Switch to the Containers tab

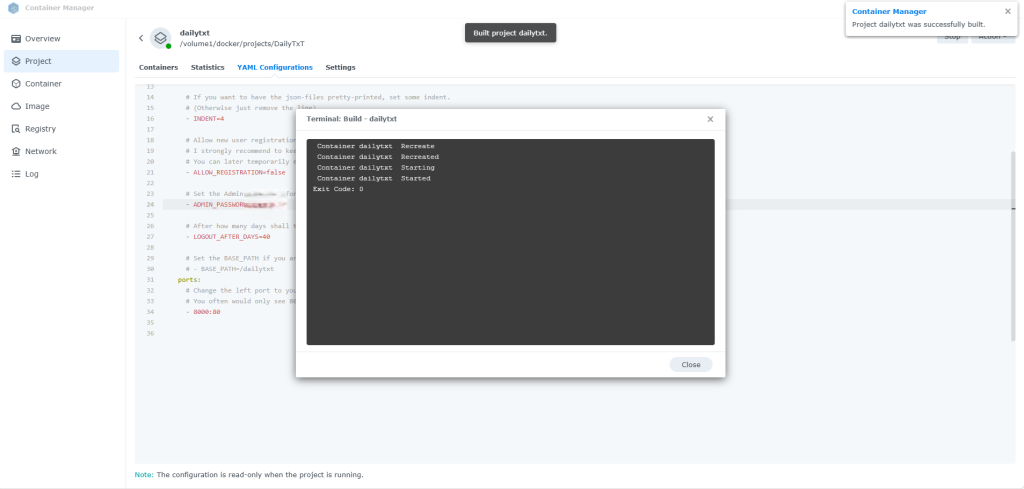click(x=158, y=68)
